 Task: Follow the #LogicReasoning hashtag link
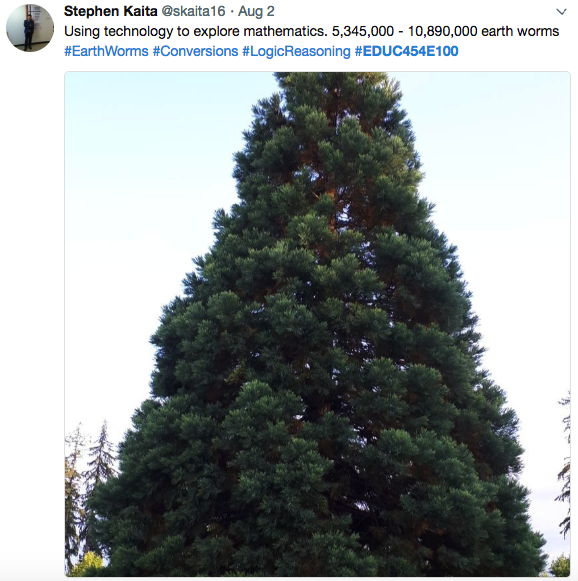tap(296, 51)
